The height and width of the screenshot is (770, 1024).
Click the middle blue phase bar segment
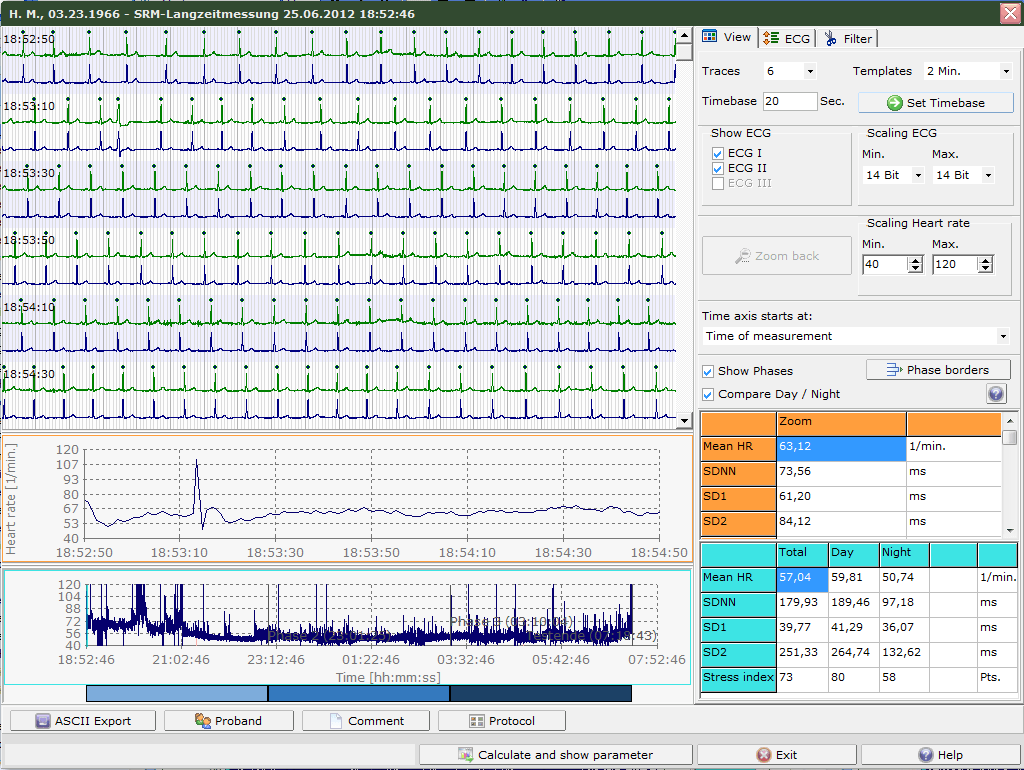tap(358, 693)
